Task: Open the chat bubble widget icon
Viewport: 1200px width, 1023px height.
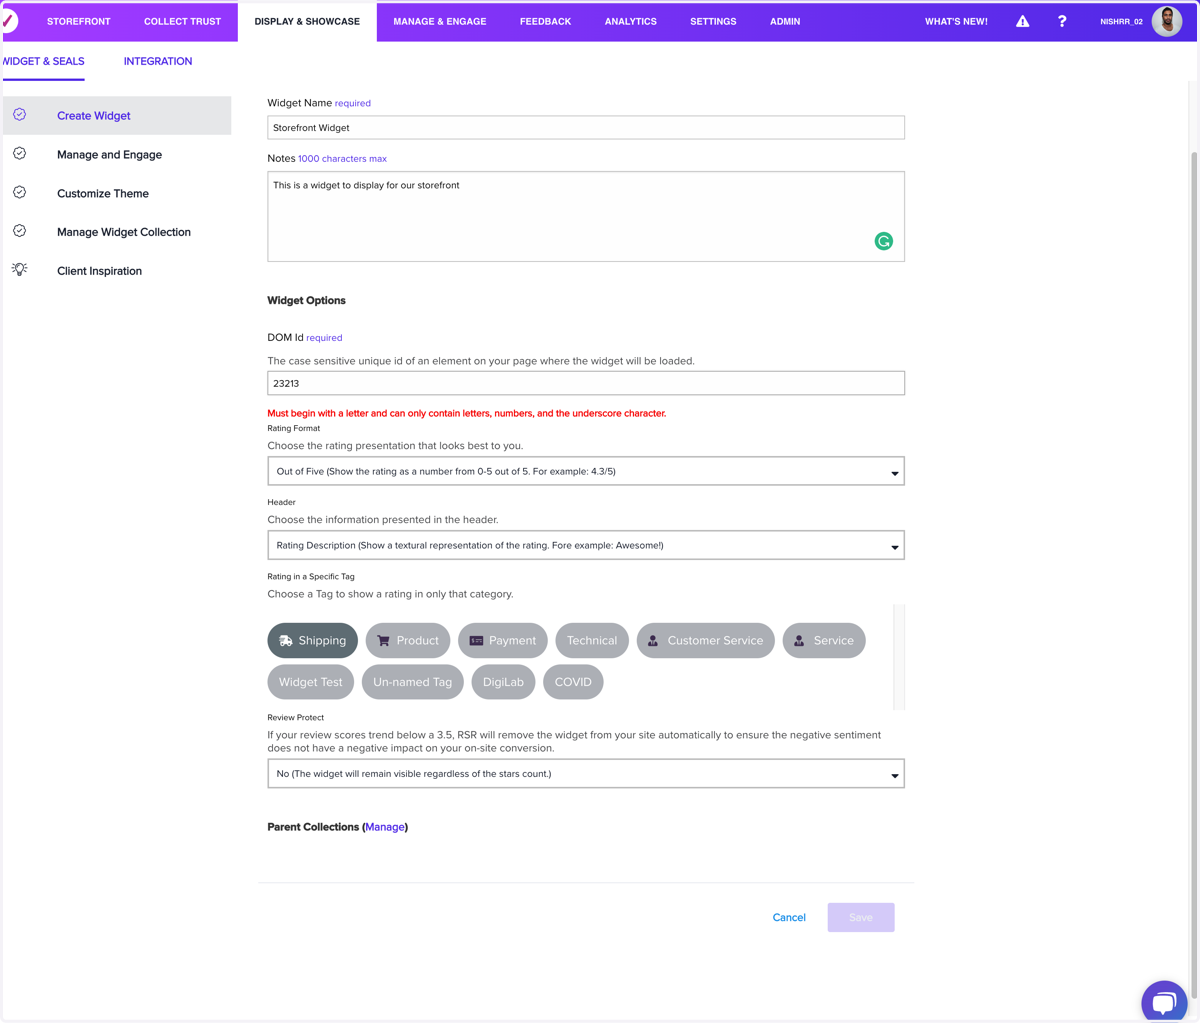Action: click(x=1164, y=1001)
